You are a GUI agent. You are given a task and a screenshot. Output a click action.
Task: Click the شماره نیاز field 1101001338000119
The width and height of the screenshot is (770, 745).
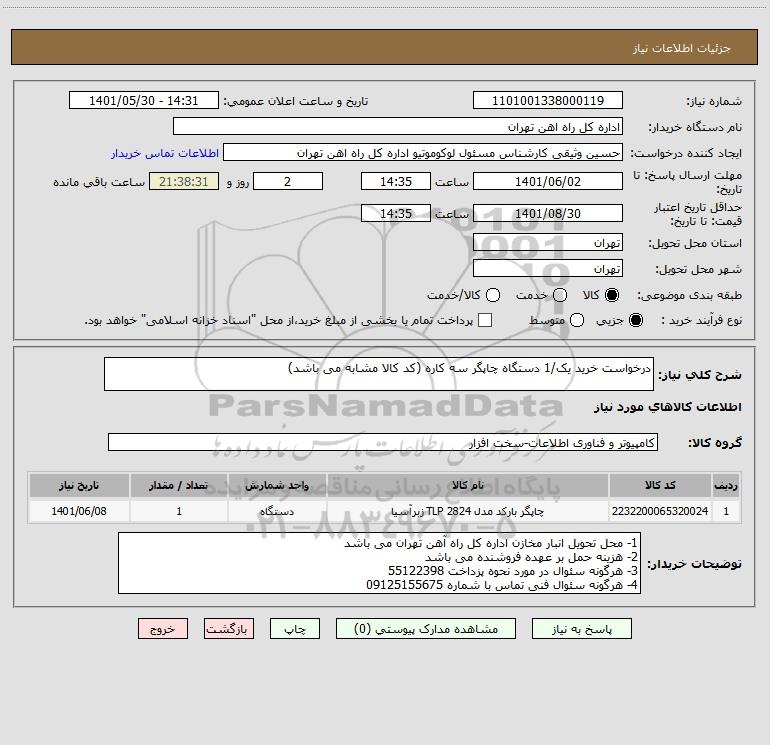pos(548,100)
